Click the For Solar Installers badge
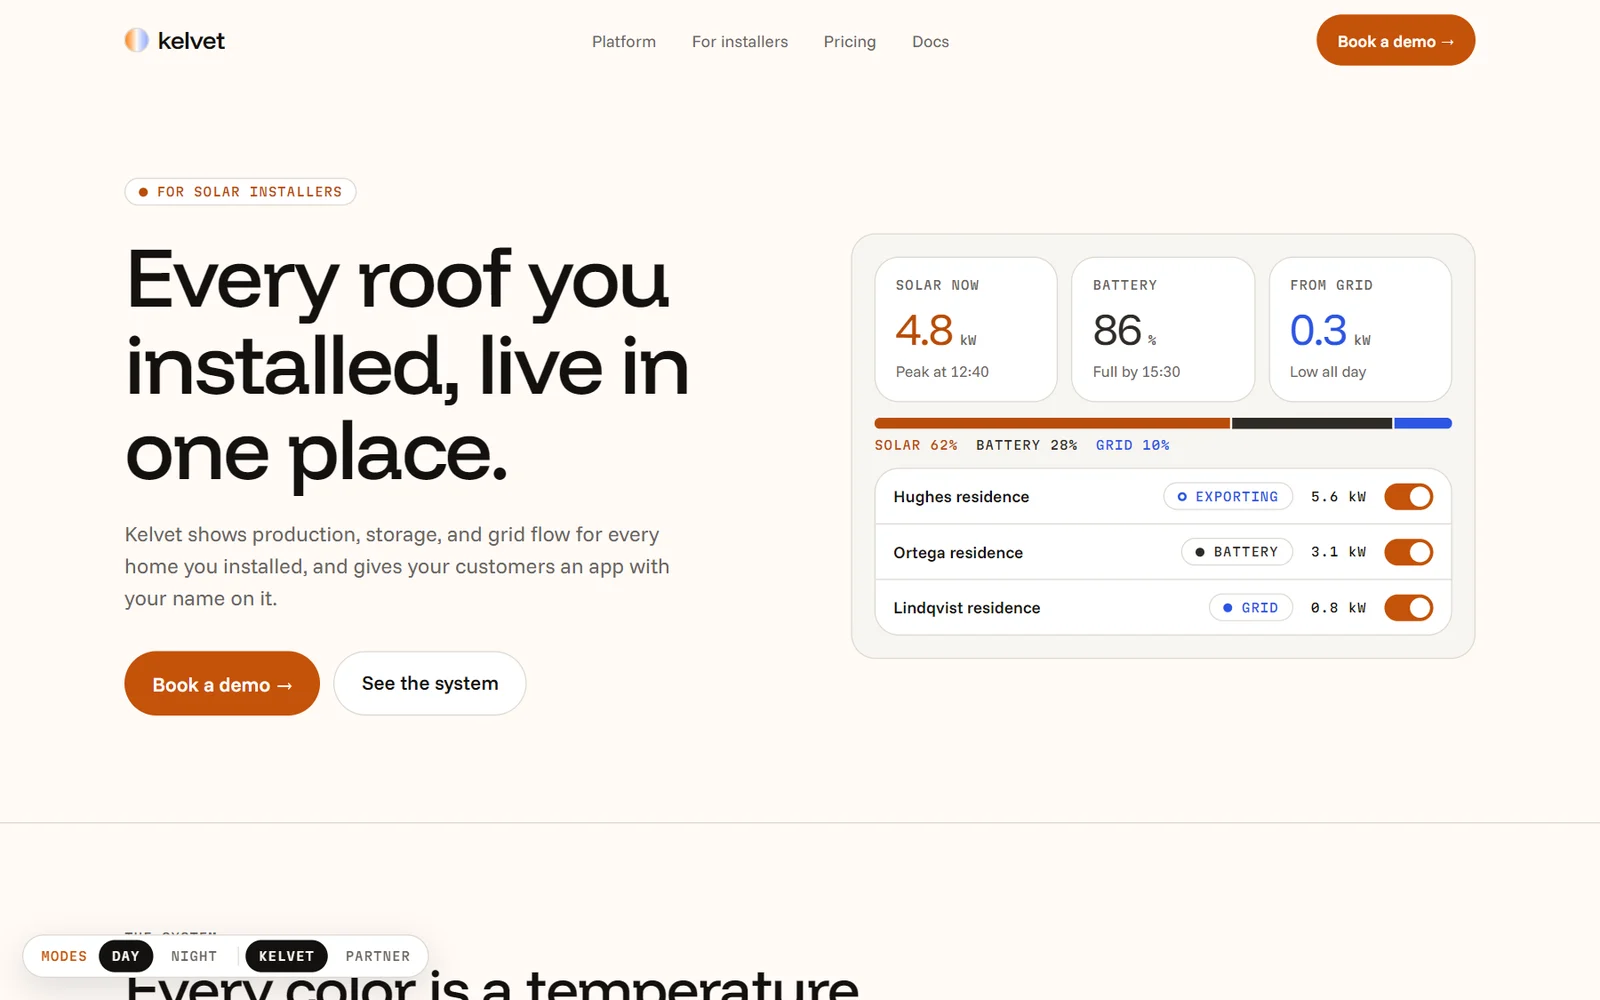This screenshot has height=1000, width=1600. [240, 192]
